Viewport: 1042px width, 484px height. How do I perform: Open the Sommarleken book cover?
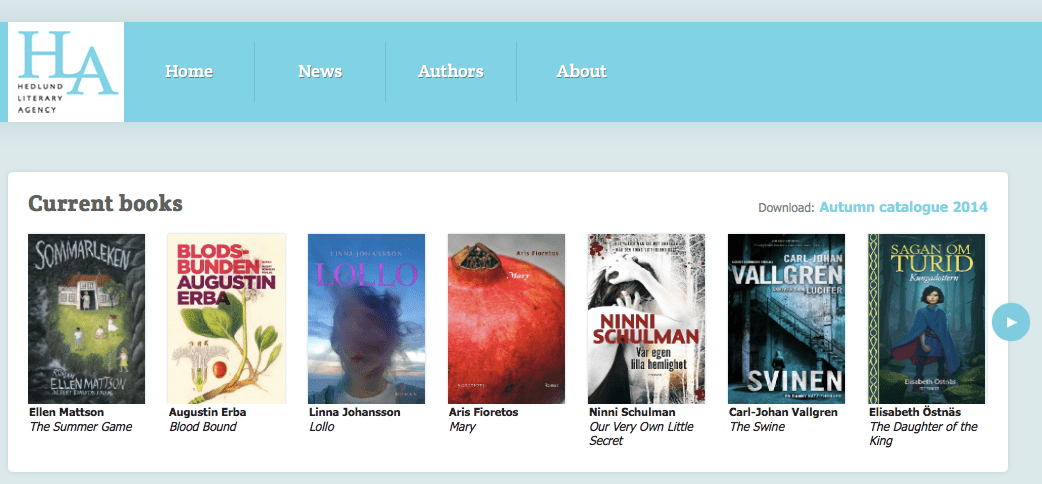click(x=86, y=318)
